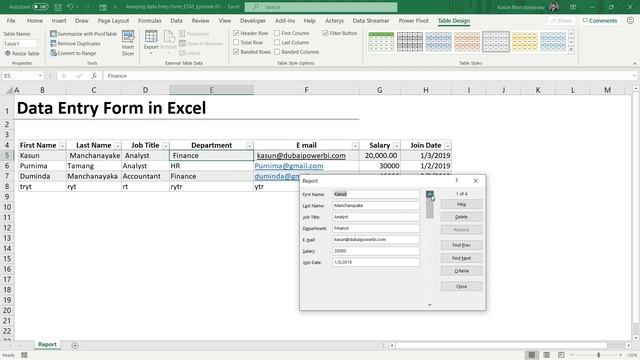Click the Report dialog help question mark
Viewport: 640px width, 360px height.
pos(457,180)
